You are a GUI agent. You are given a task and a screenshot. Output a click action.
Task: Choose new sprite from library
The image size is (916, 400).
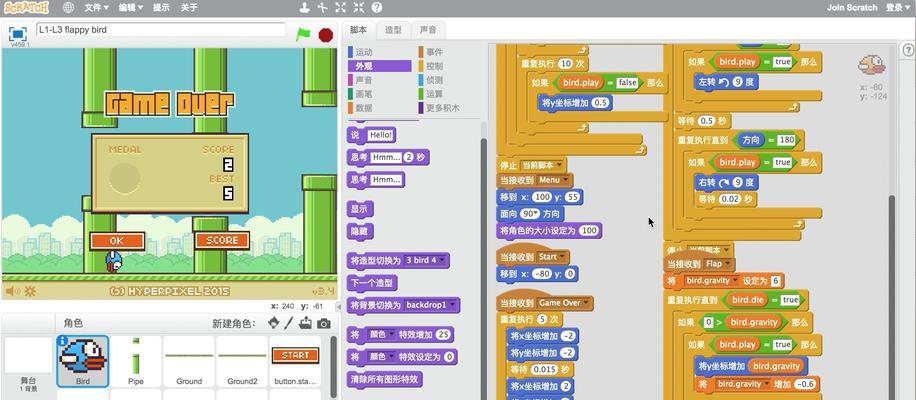pyautogui.click(x=273, y=323)
